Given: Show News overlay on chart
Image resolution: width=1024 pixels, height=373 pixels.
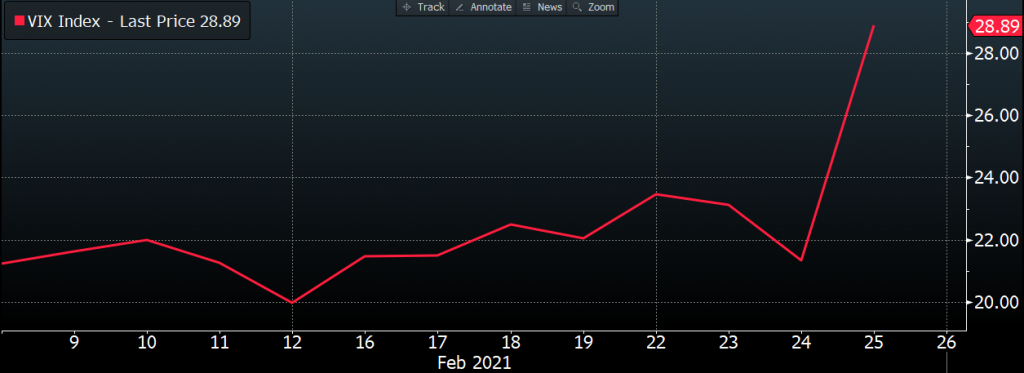Looking at the screenshot, I should tap(542, 7).
